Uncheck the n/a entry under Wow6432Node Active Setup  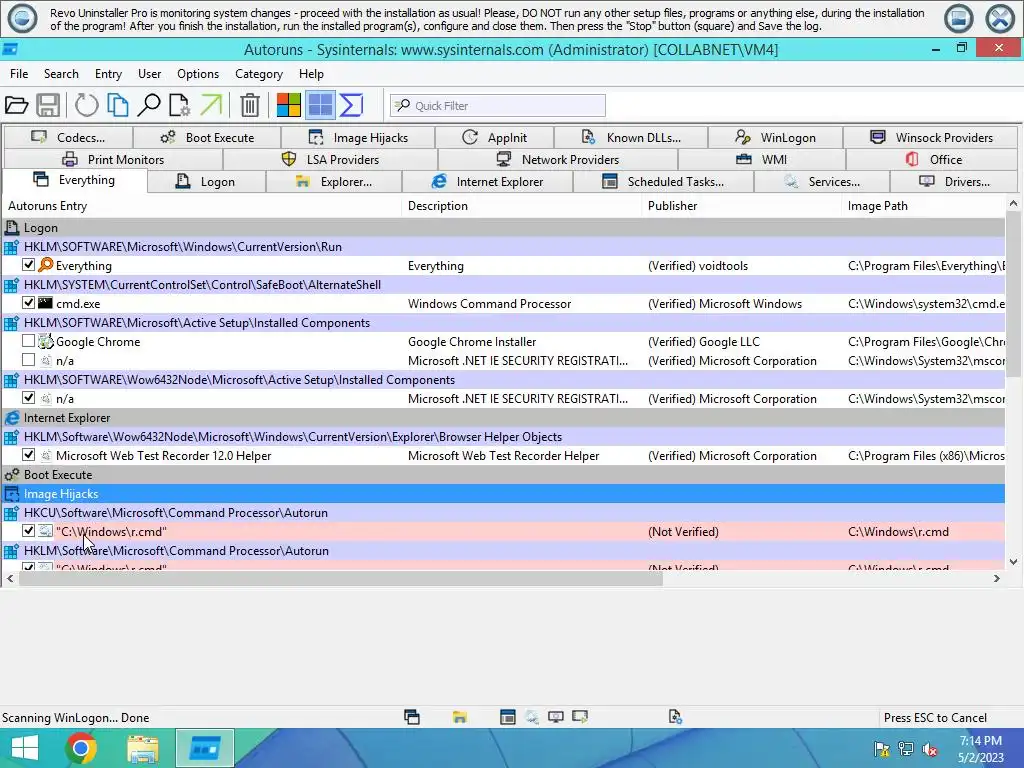[28, 397]
